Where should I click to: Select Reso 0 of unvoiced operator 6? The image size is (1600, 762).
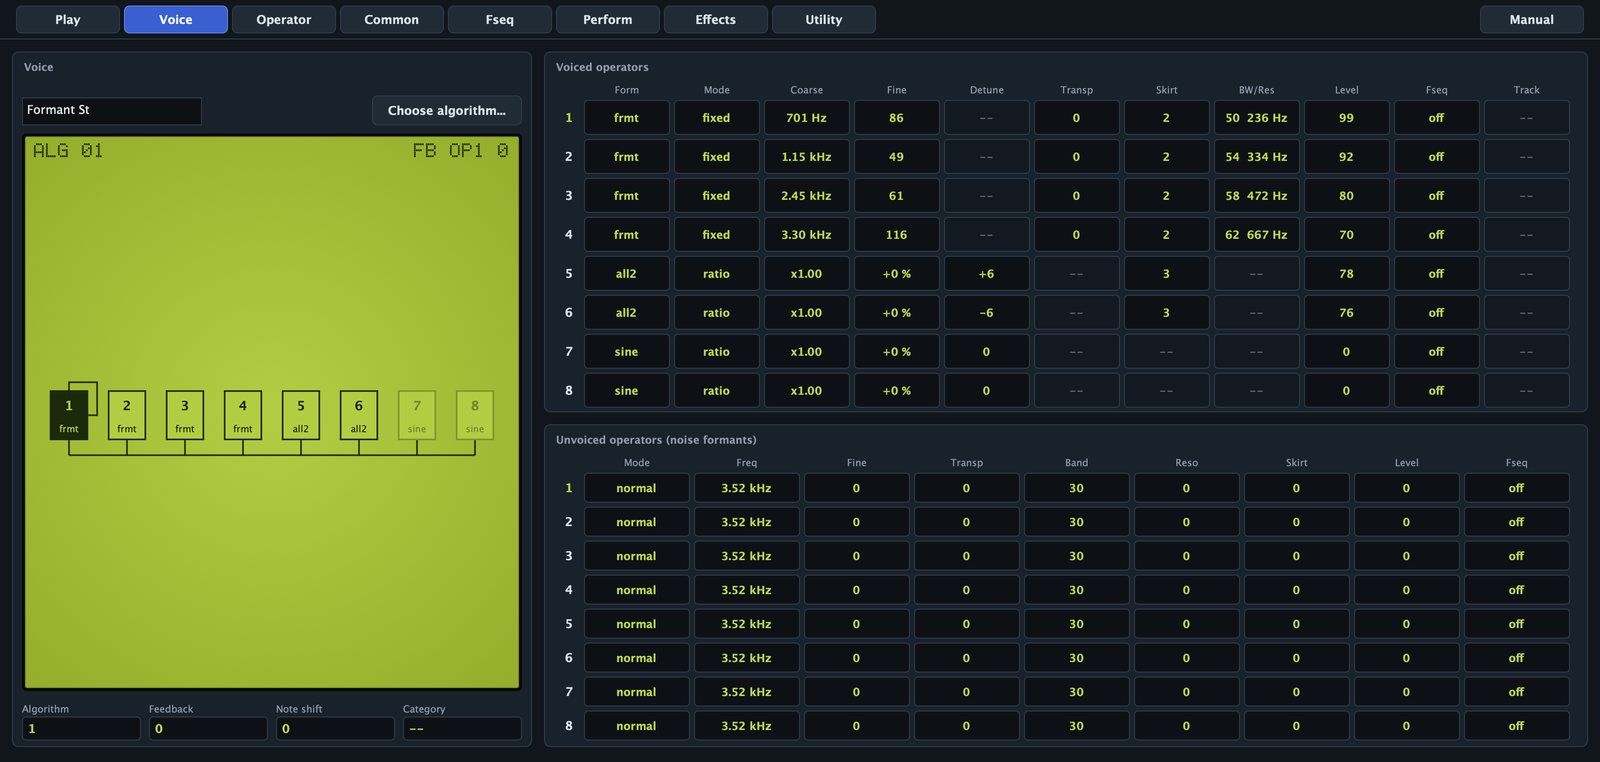click(x=1187, y=658)
